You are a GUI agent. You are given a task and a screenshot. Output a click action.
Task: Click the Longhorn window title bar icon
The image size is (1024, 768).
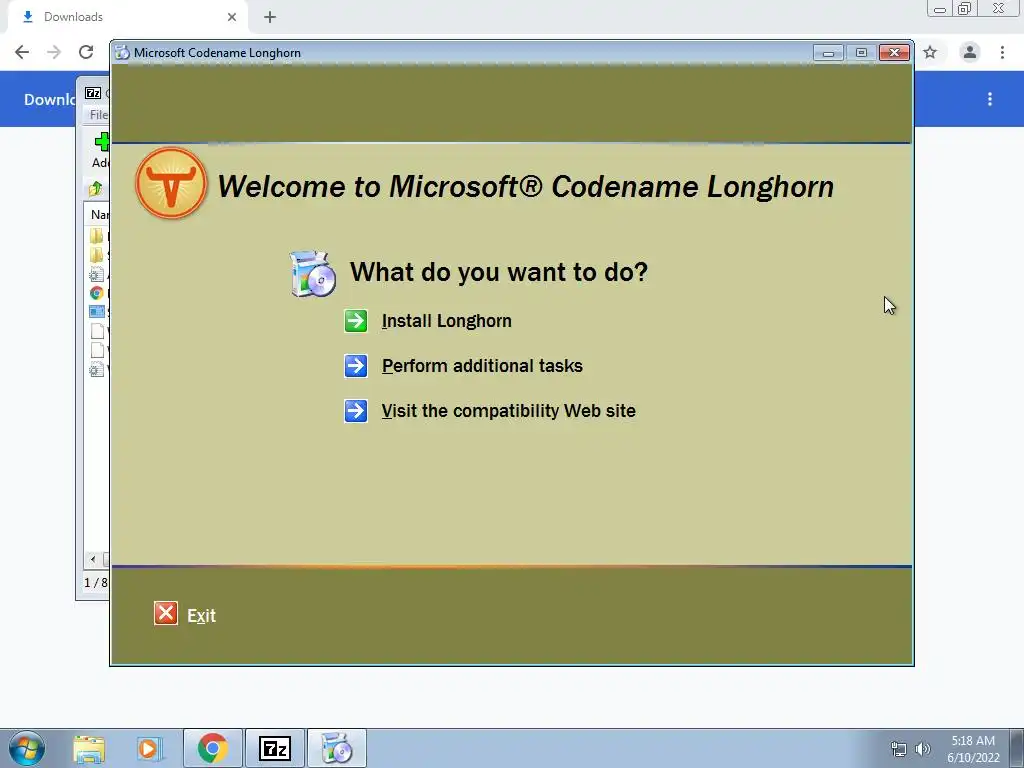(x=122, y=52)
